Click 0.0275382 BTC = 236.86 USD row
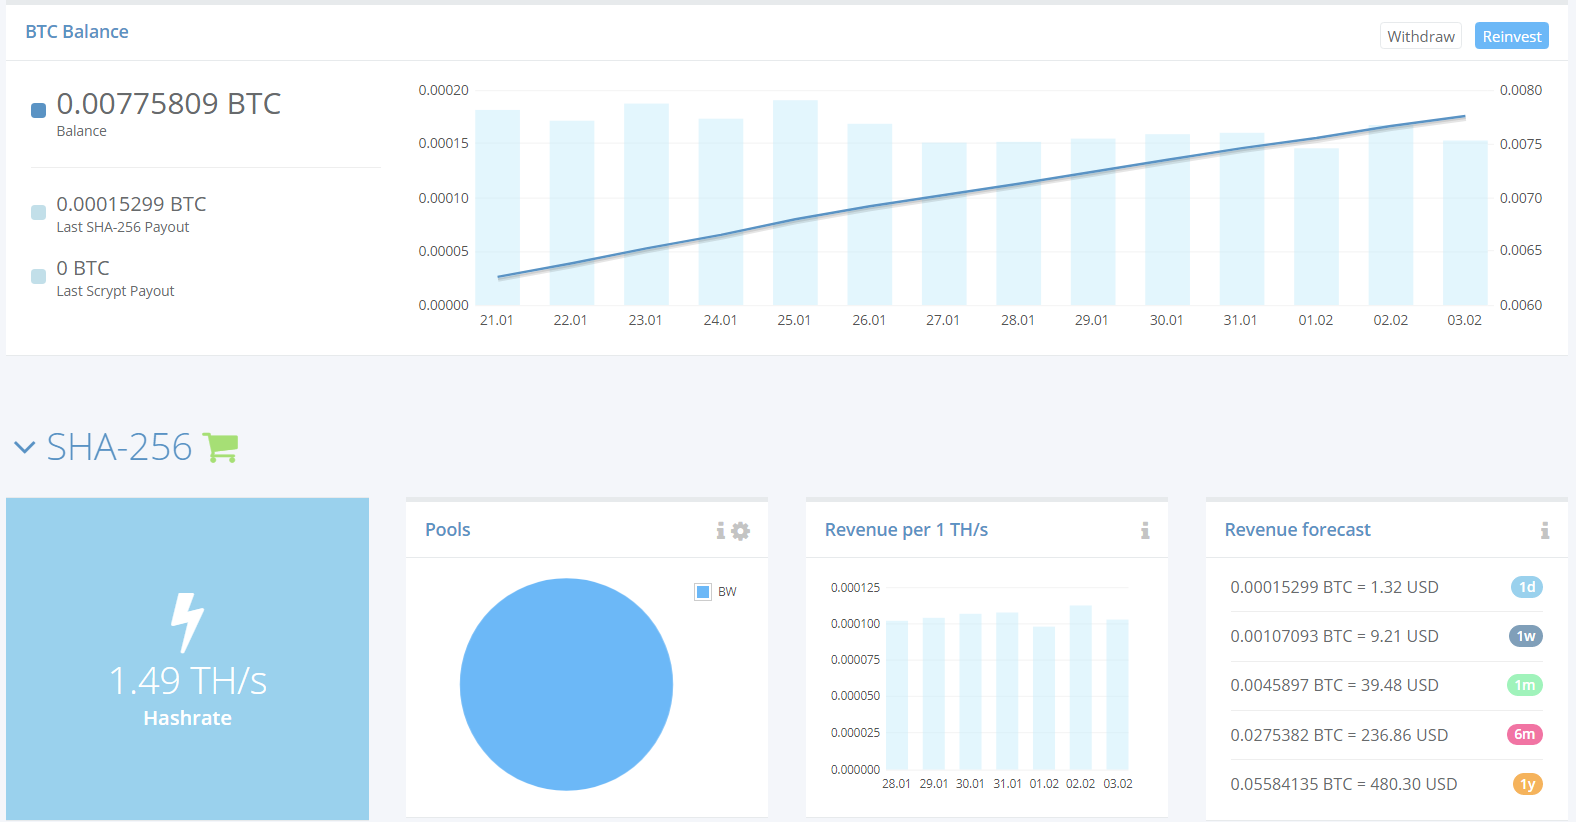The image size is (1576, 822). pos(1386,735)
